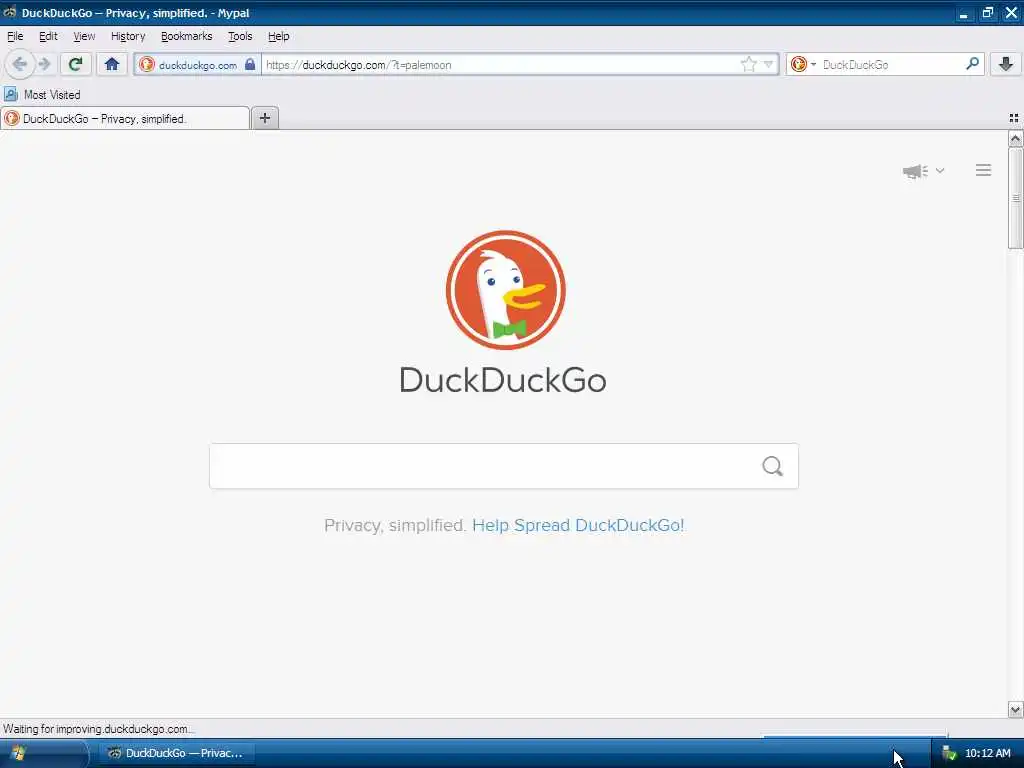Screen dimensions: 1024x768
Task: Click the network tray icon
Action: pyautogui.click(x=950, y=754)
